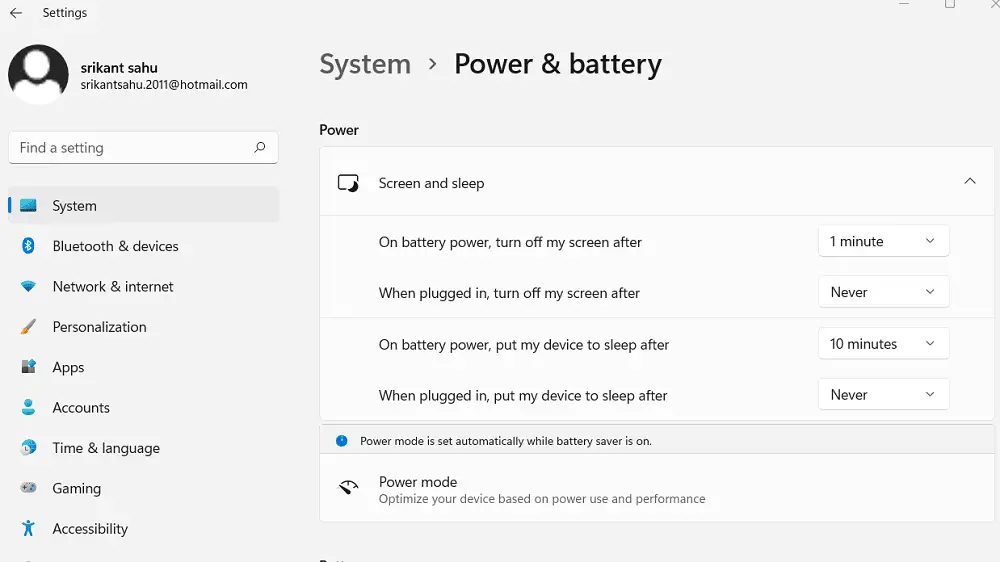Go to System in the breadcrumb
This screenshot has width=1000, height=562.
click(365, 65)
